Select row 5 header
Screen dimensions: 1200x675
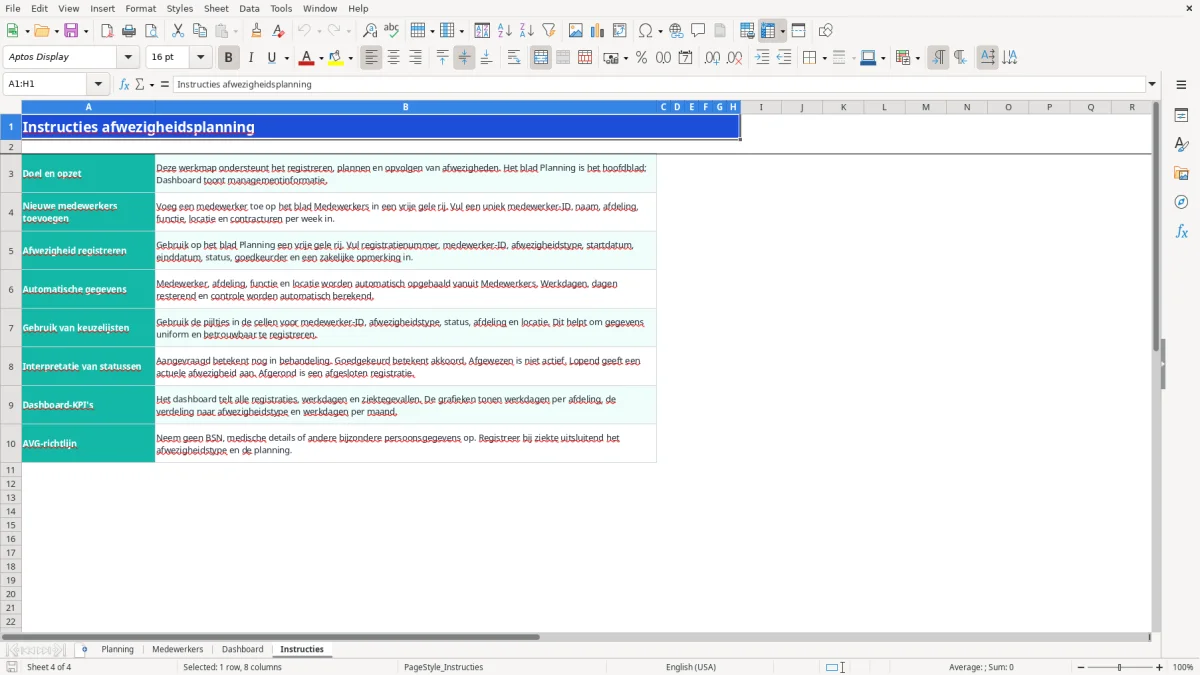click(11, 251)
